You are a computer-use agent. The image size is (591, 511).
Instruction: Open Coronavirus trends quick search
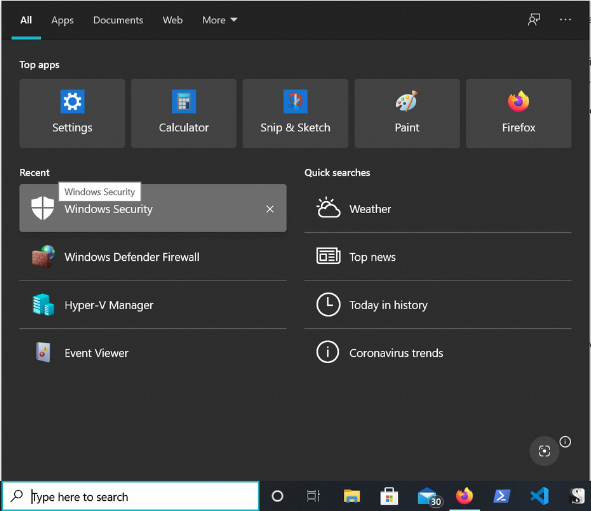coord(438,353)
